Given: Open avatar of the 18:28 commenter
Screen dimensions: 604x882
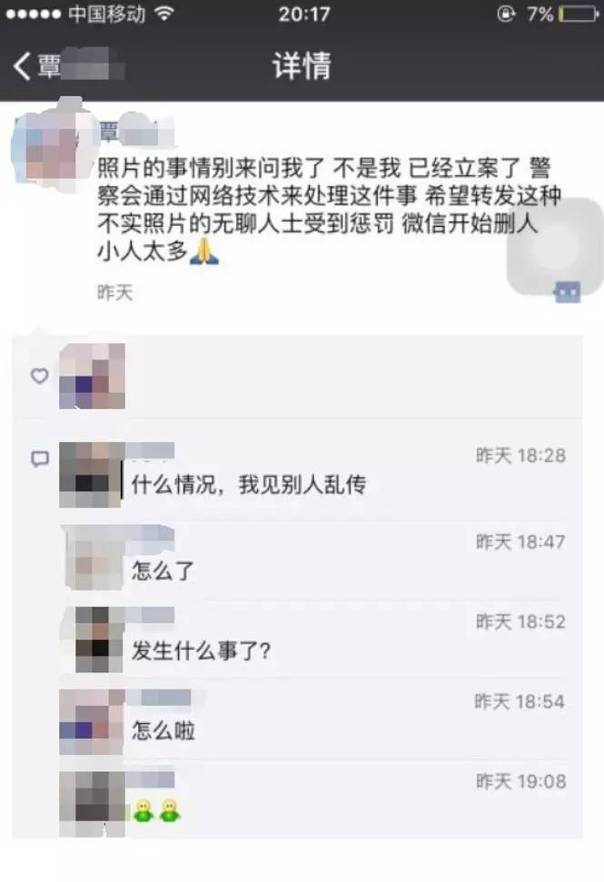Looking at the screenshot, I should 91,475.
